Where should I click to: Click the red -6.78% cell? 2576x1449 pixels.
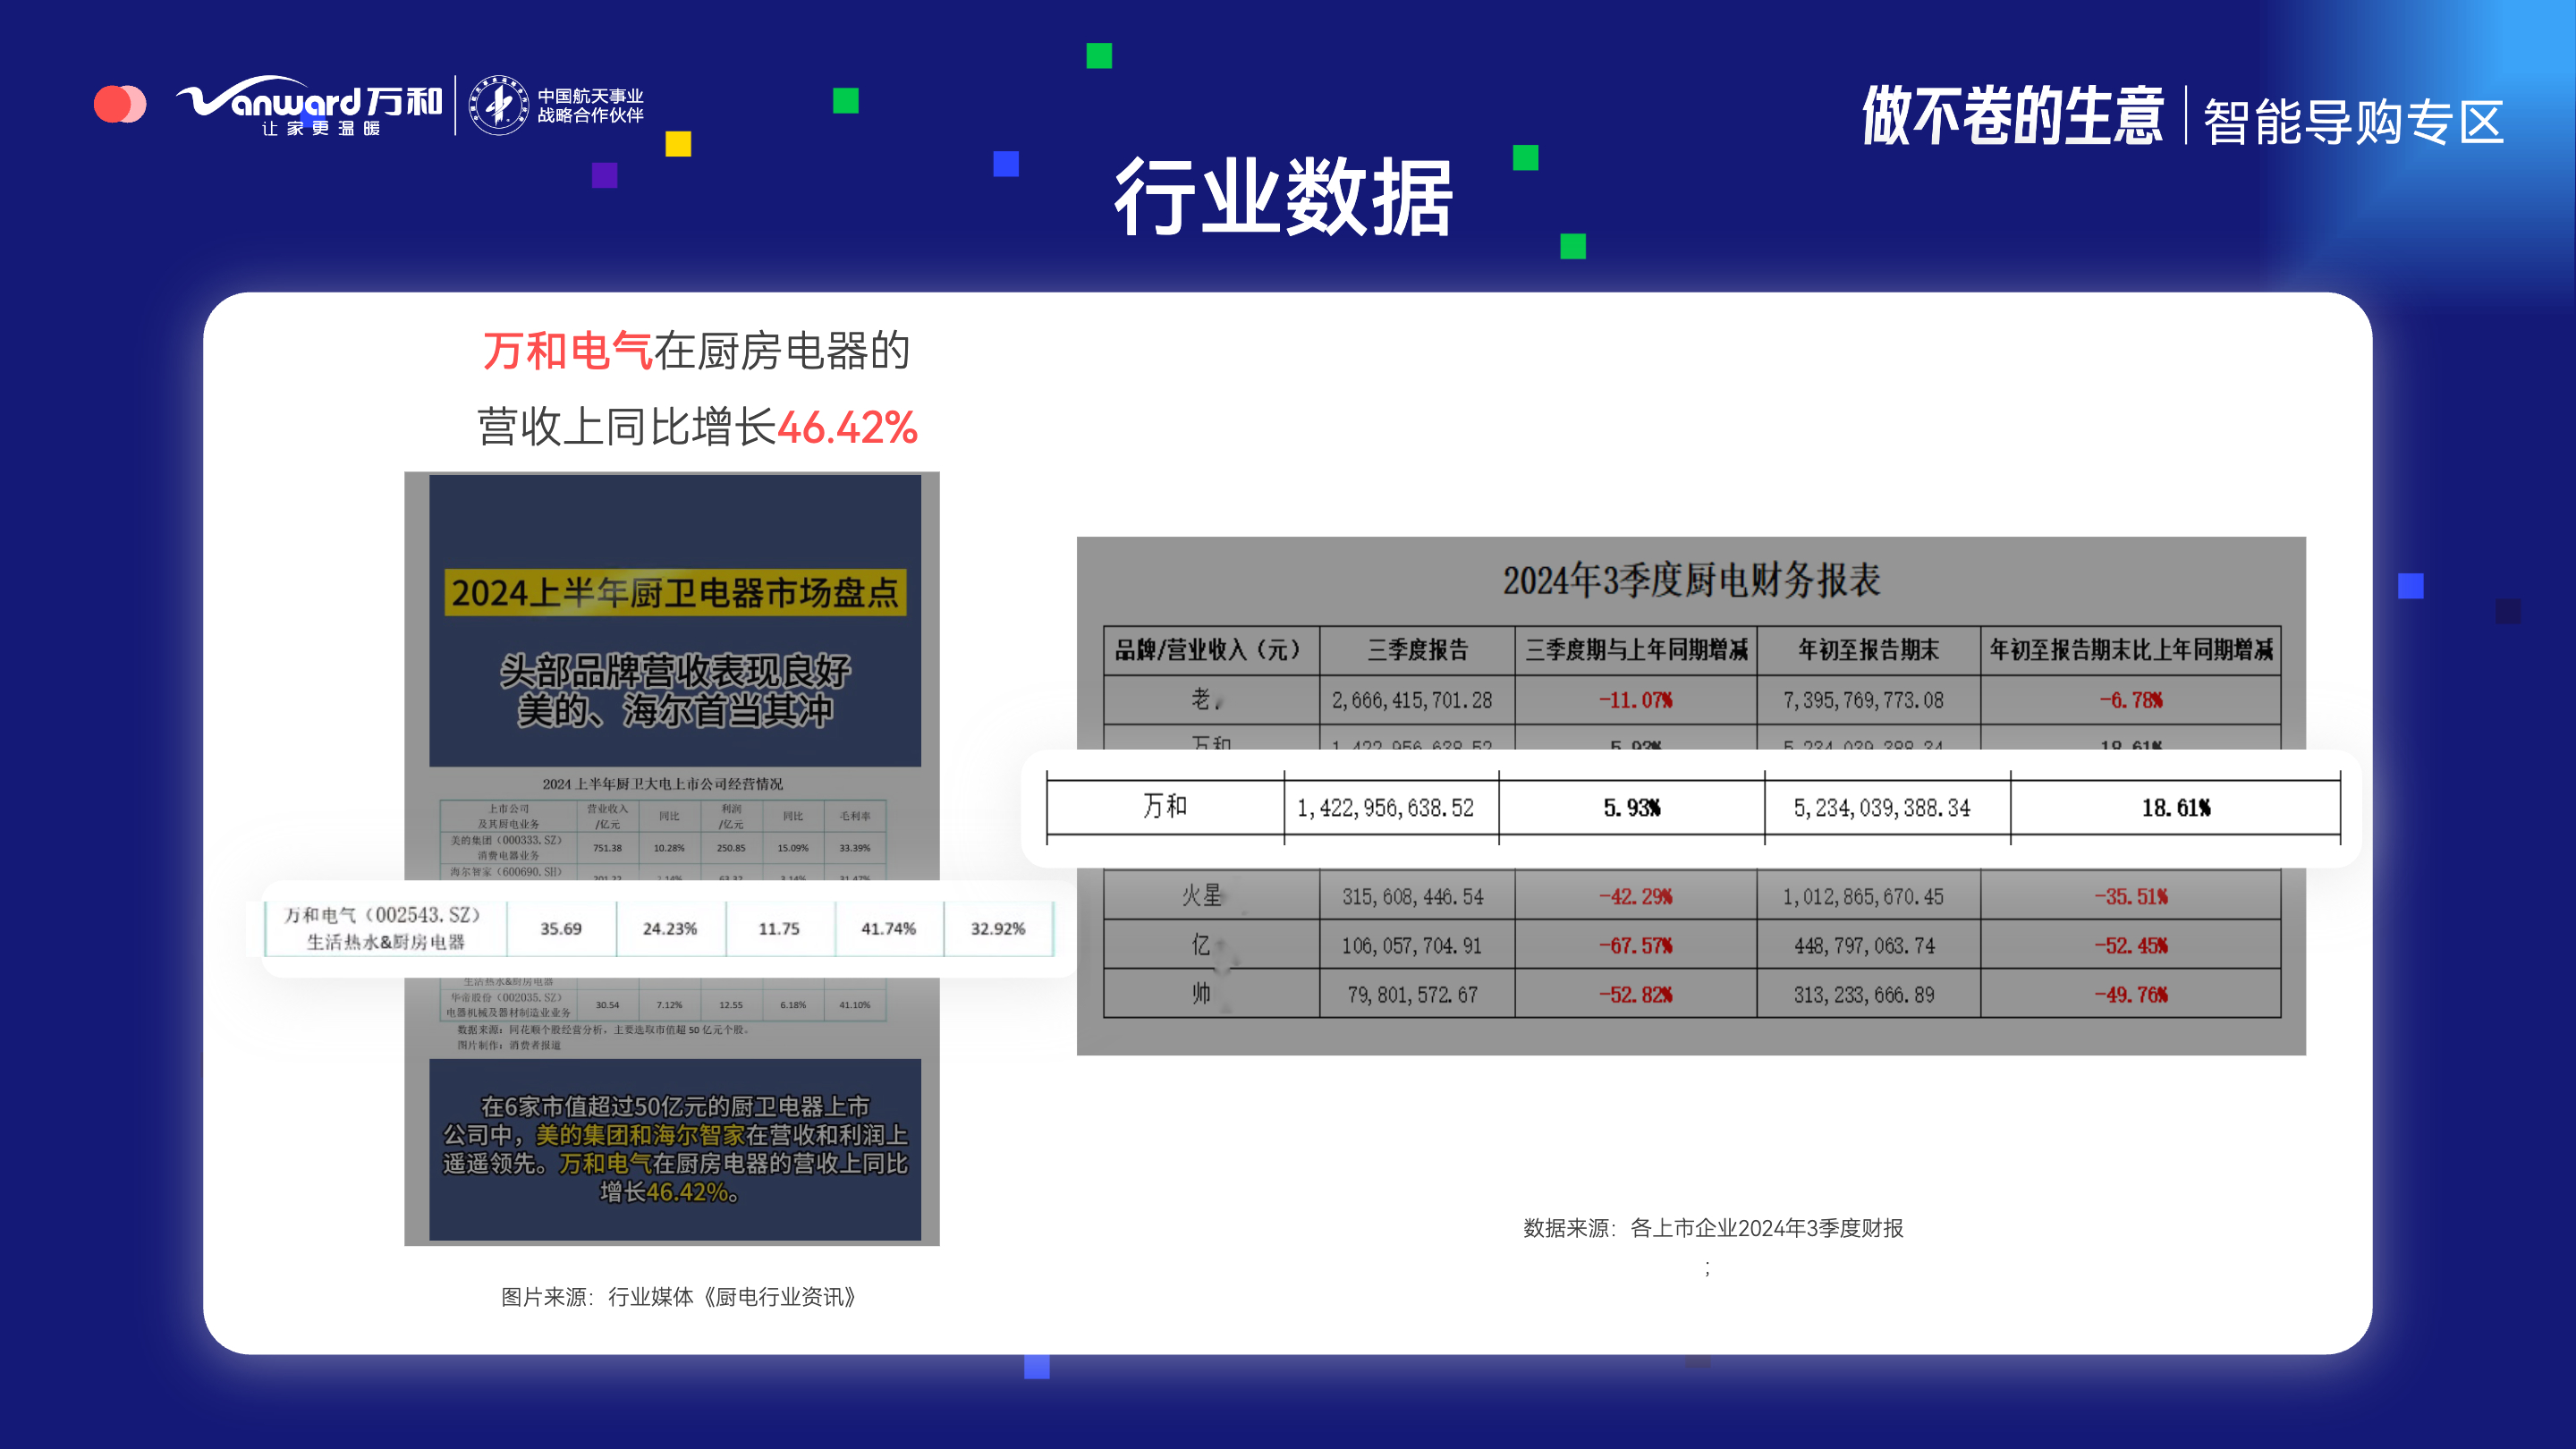(2131, 700)
